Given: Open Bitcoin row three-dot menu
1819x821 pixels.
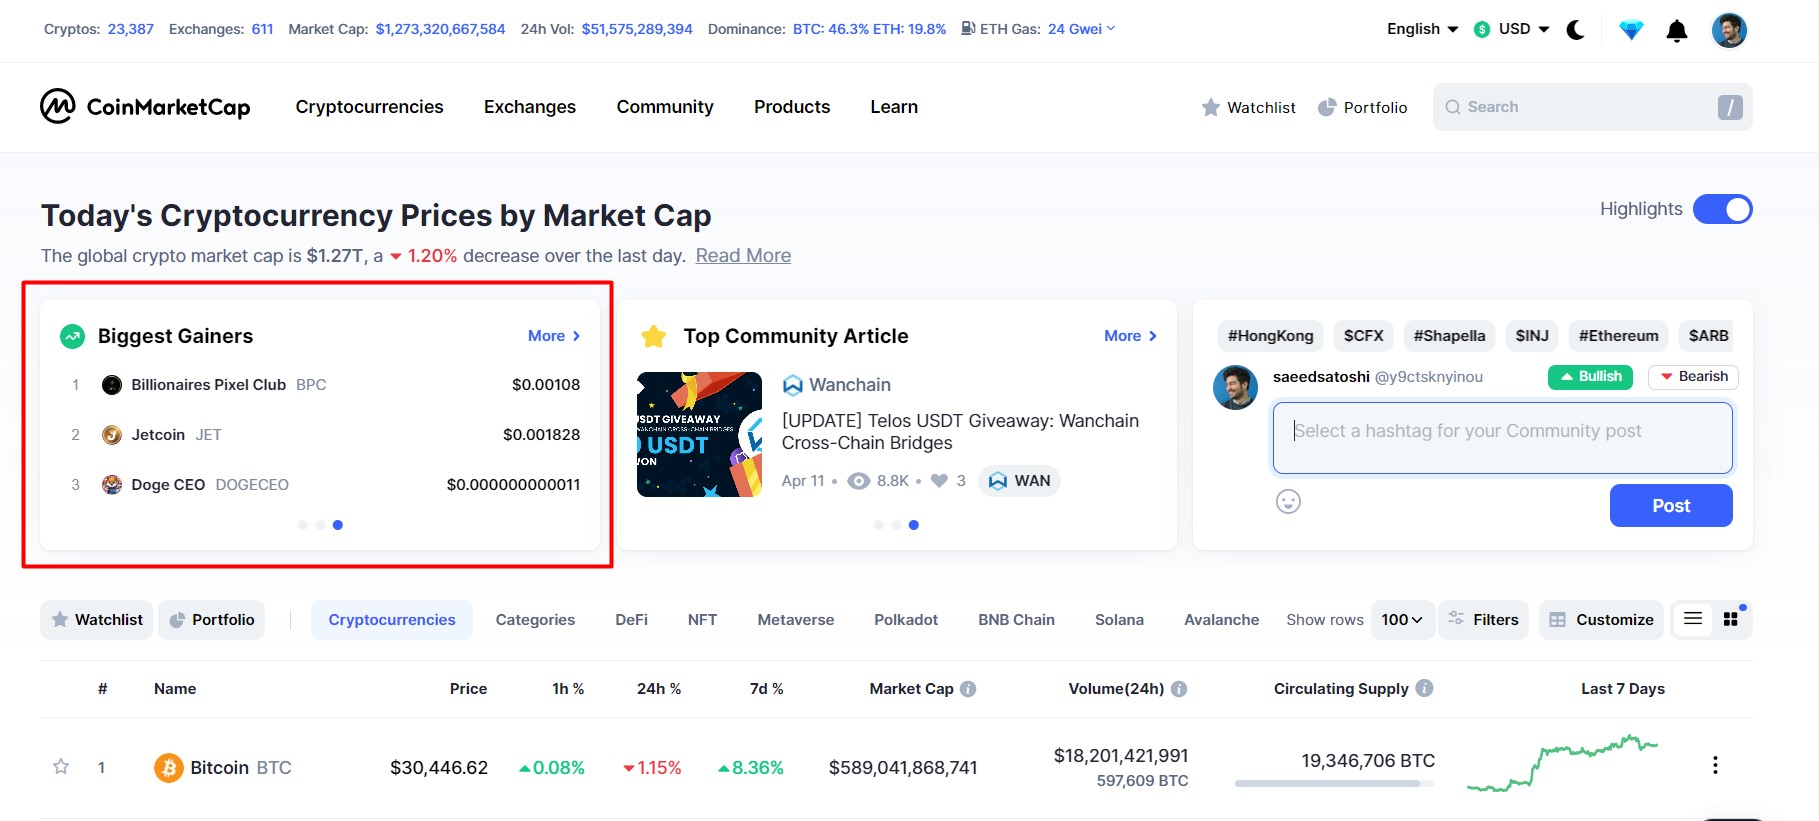Looking at the screenshot, I should (1715, 765).
